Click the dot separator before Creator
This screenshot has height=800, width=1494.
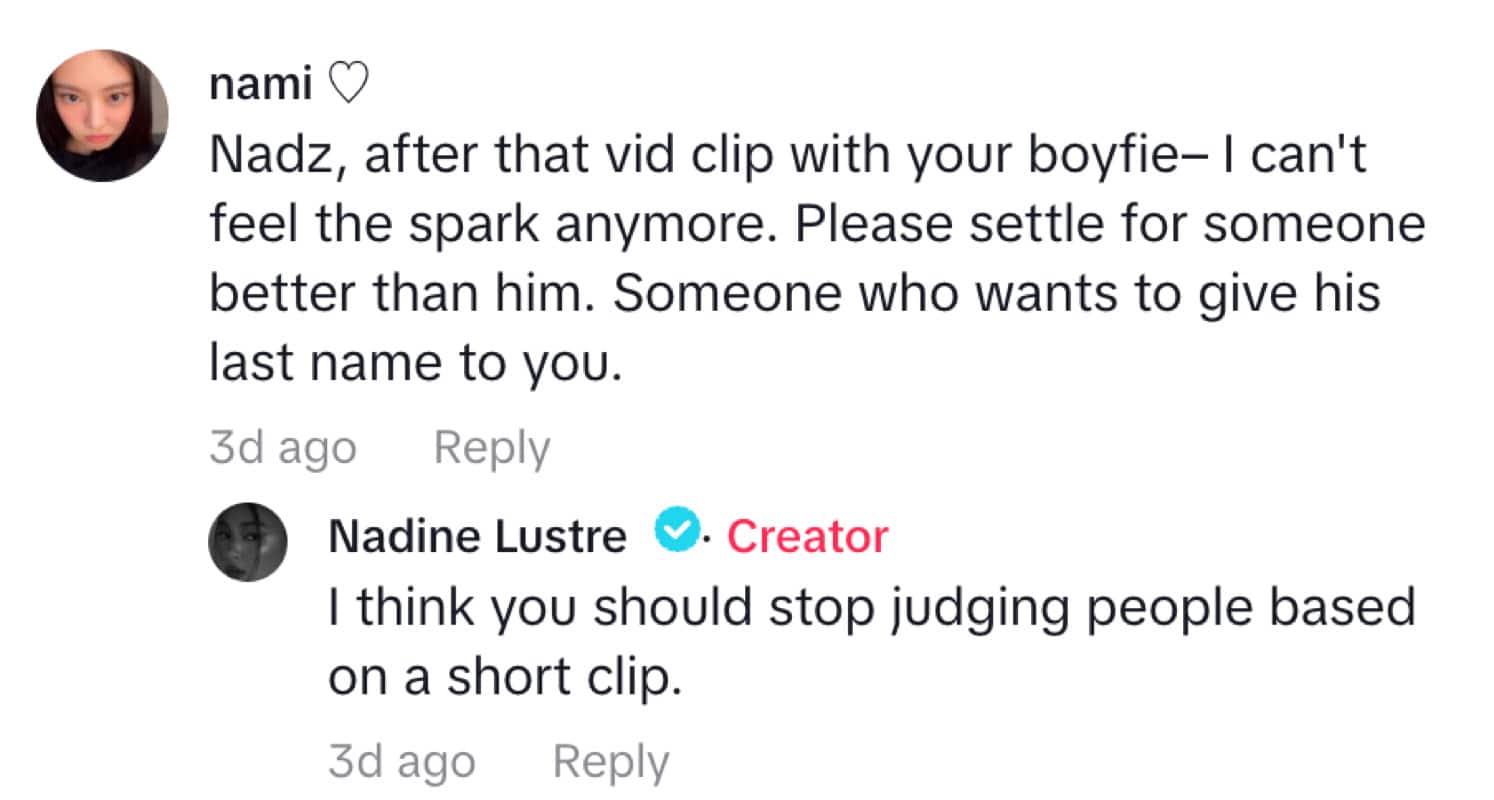[x=708, y=540]
